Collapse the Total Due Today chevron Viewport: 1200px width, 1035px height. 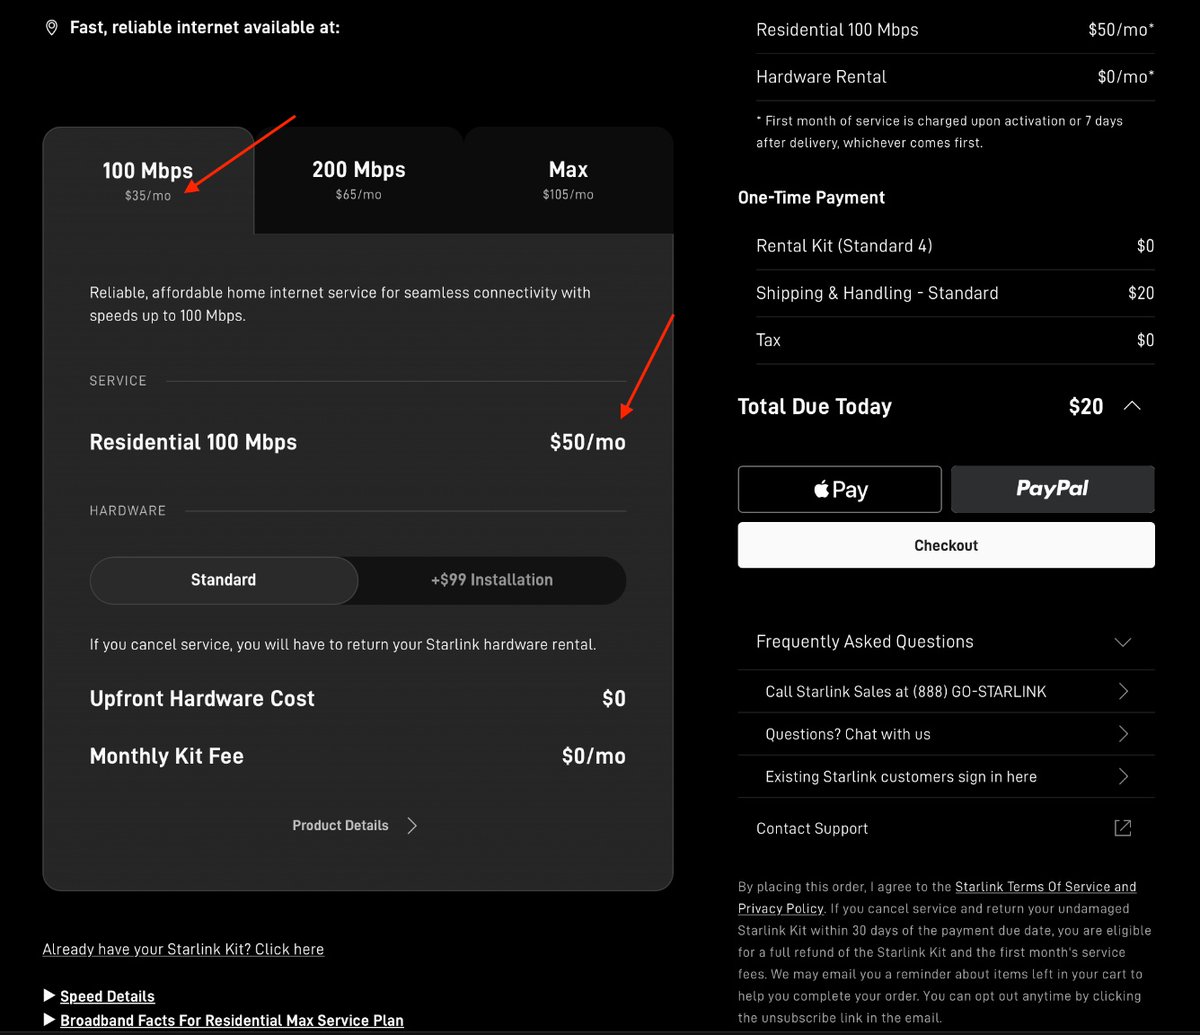pyautogui.click(x=1132, y=406)
